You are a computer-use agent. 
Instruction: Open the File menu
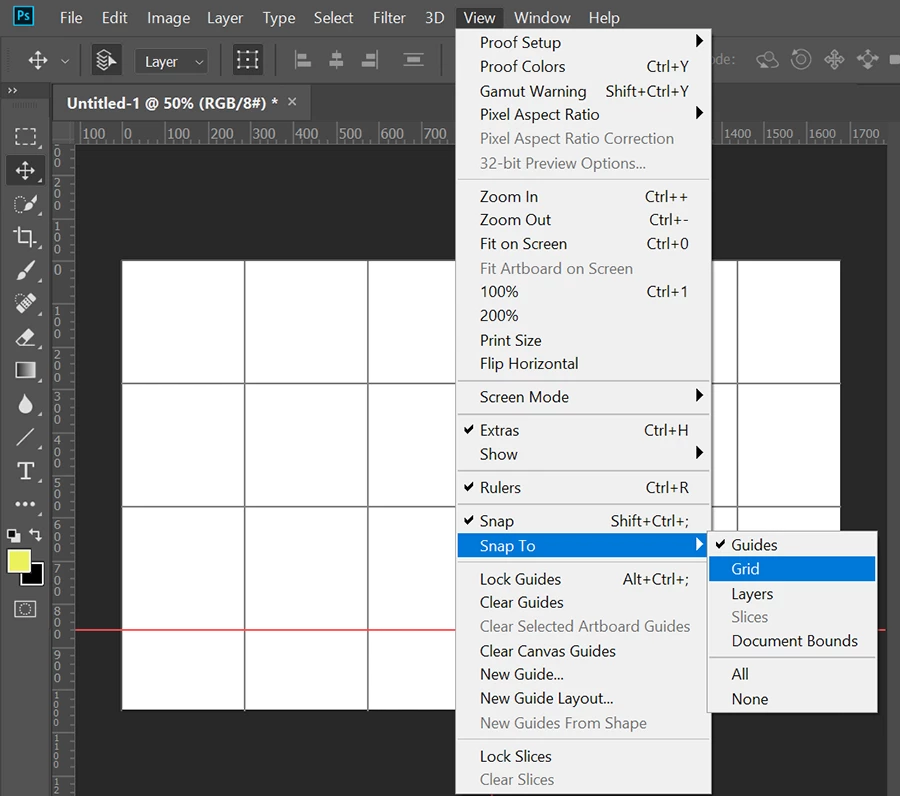[x=71, y=18]
